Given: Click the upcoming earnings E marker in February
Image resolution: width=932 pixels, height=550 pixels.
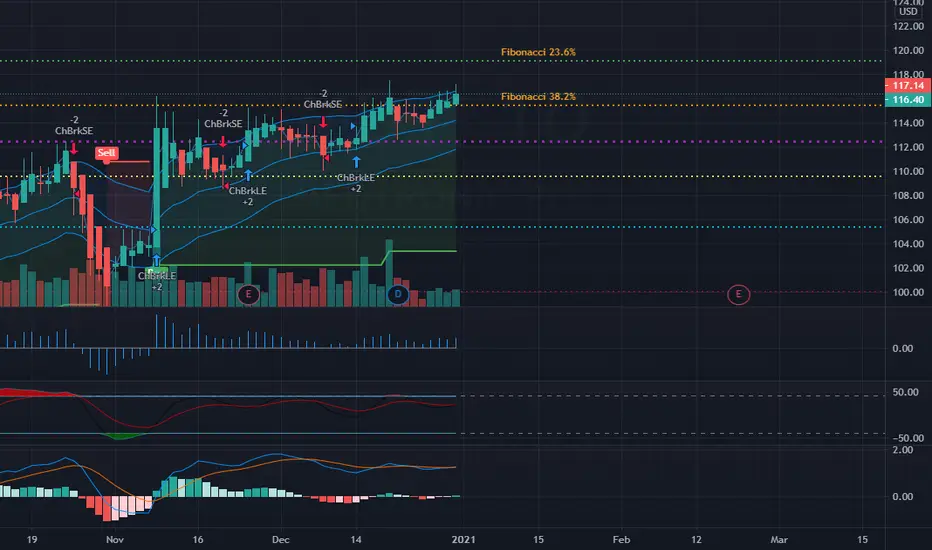Looking at the screenshot, I should [738, 294].
